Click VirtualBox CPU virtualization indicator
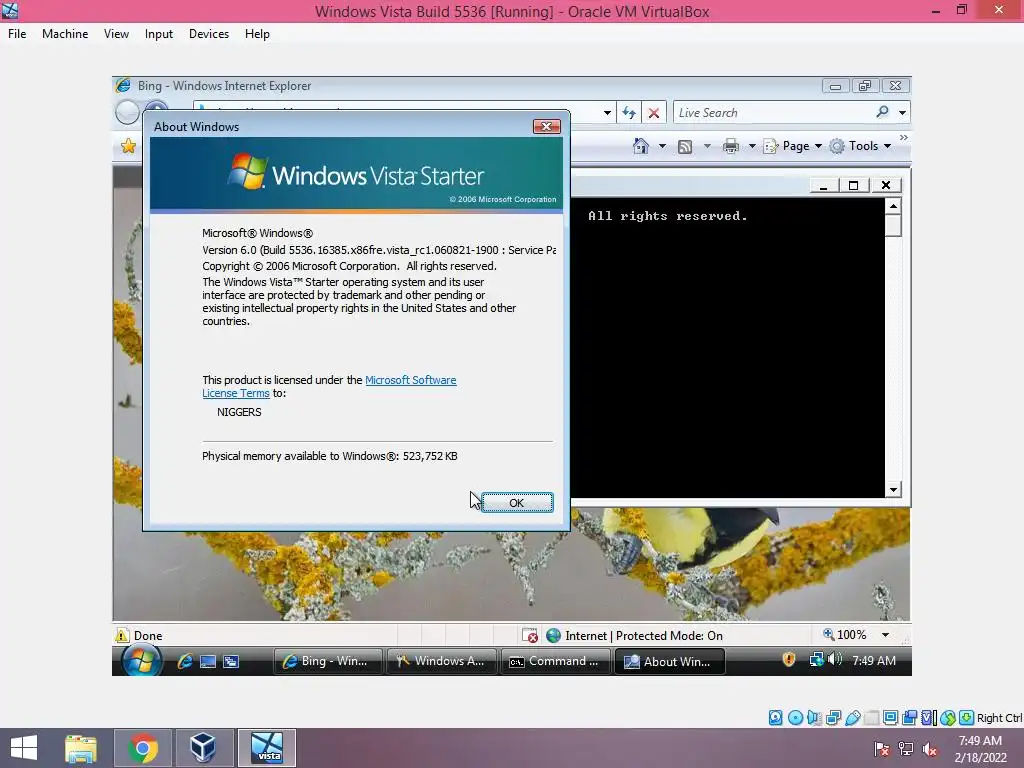1024x768 pixels. (x=929, y=718)
